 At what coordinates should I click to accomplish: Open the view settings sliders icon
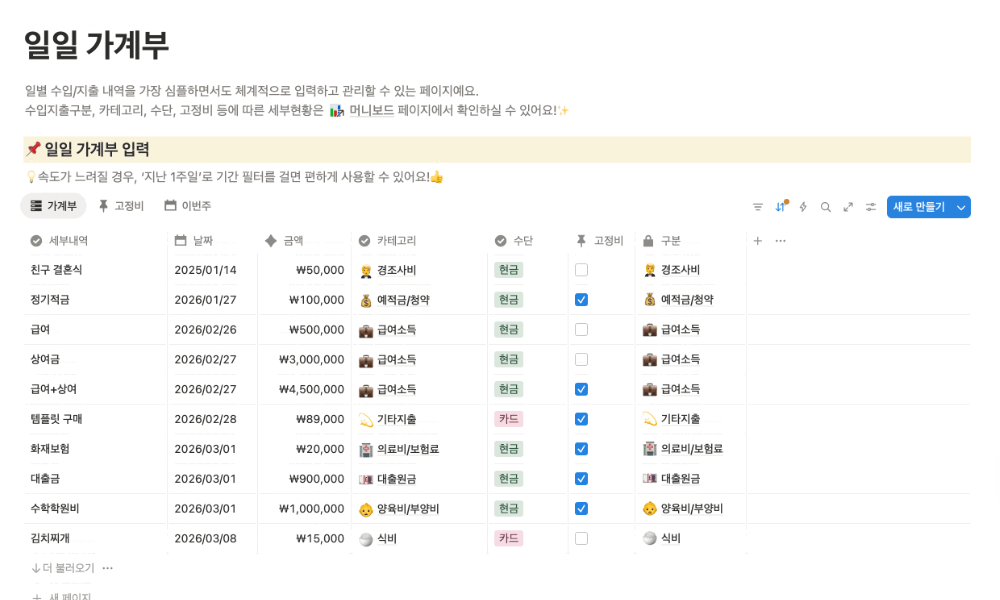pos(871,207)
